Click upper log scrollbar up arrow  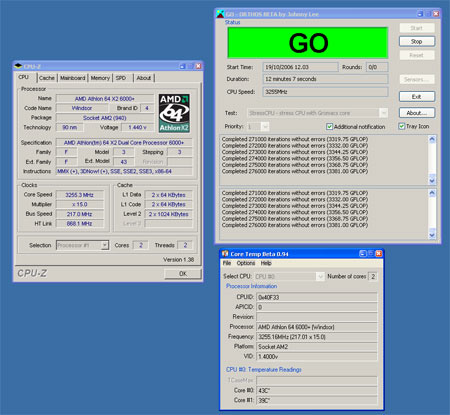point(432,139)
